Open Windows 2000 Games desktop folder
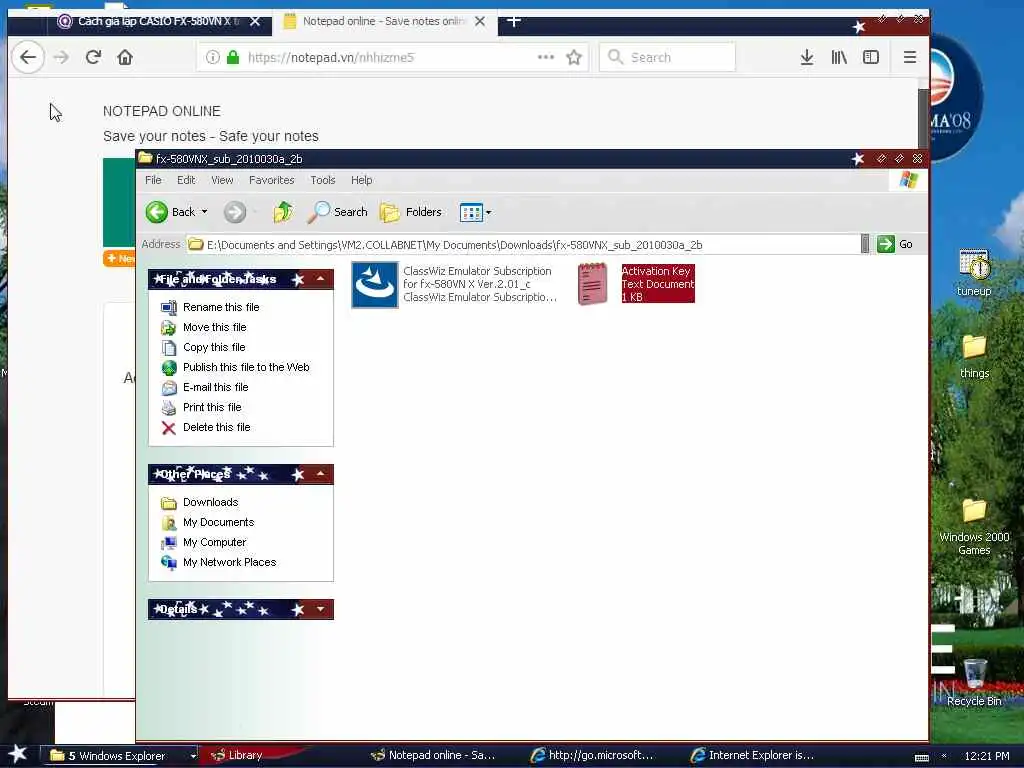 coord(974,526)
